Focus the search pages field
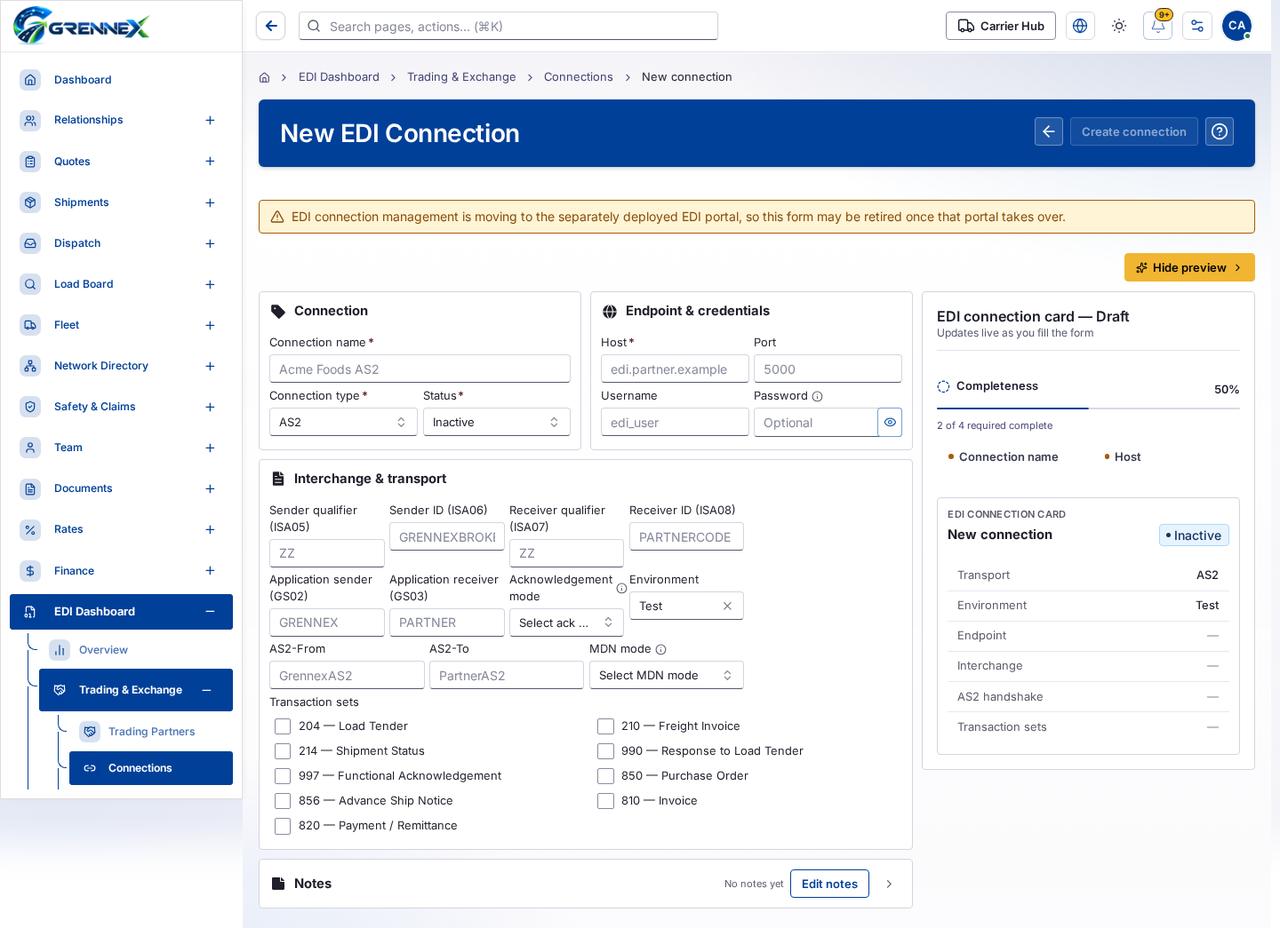The height and width of the screenshot is (928, 1280). pos(508,26)
